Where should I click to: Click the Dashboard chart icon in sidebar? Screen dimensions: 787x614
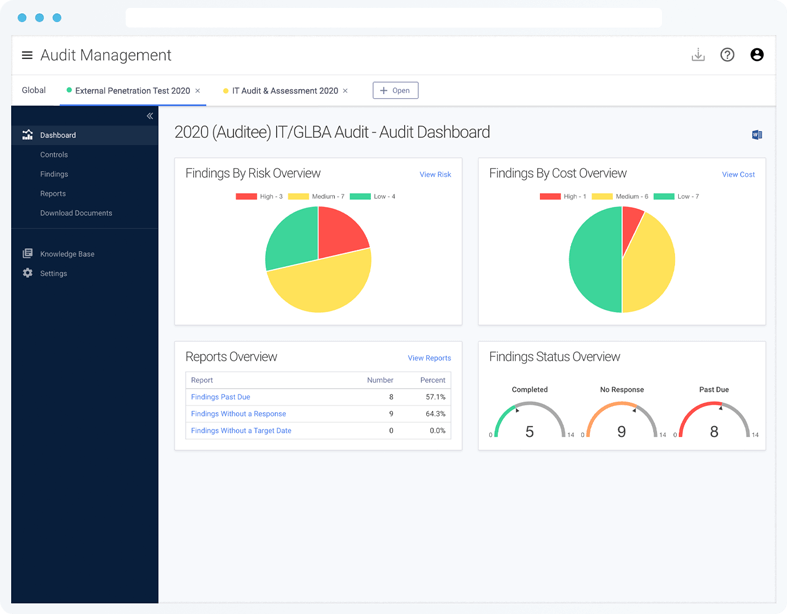pos(28,135)
